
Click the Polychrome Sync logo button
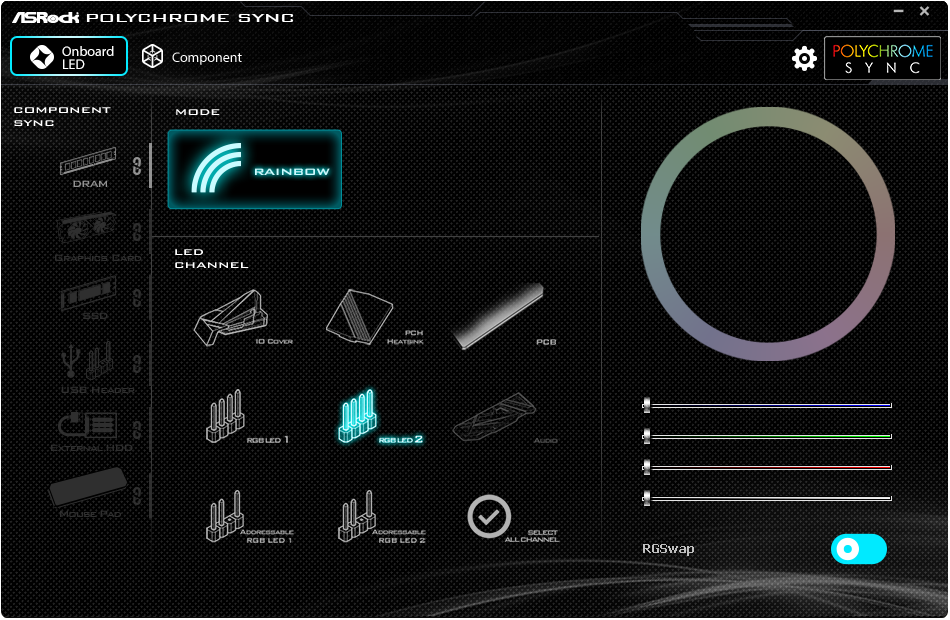[x=882, y=58]
